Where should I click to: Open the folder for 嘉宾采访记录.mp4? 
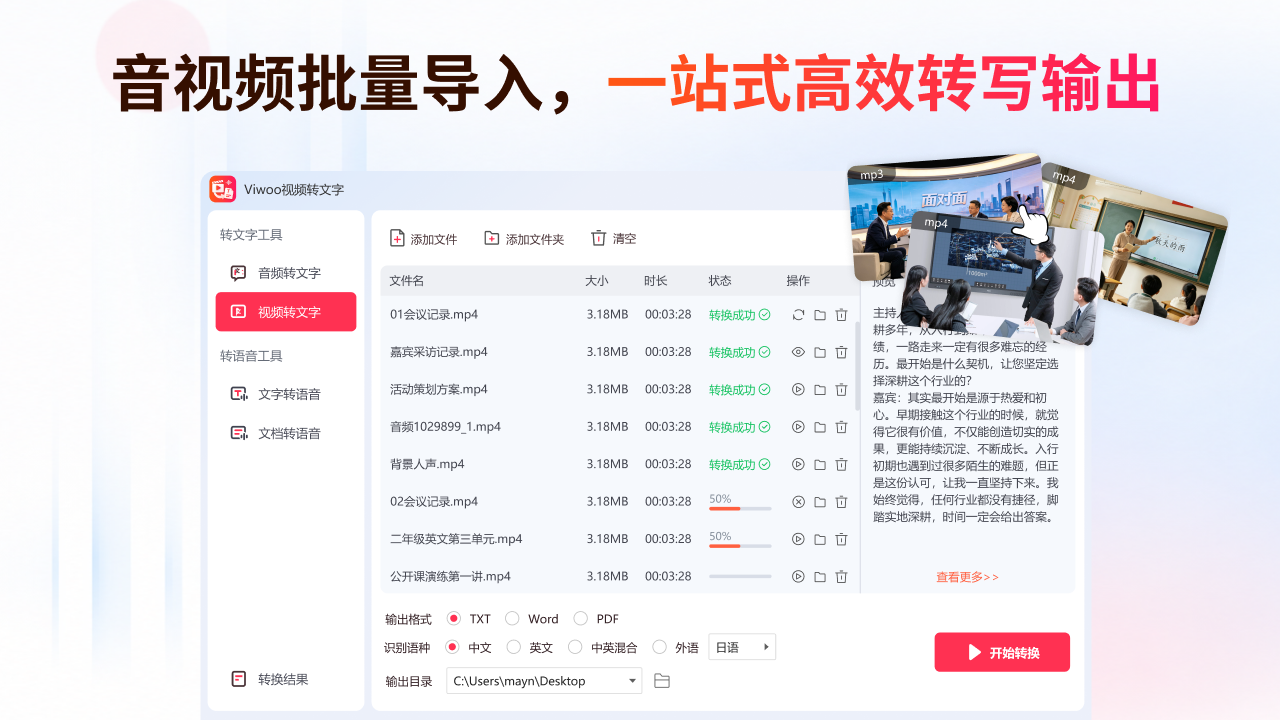(820, 352)
